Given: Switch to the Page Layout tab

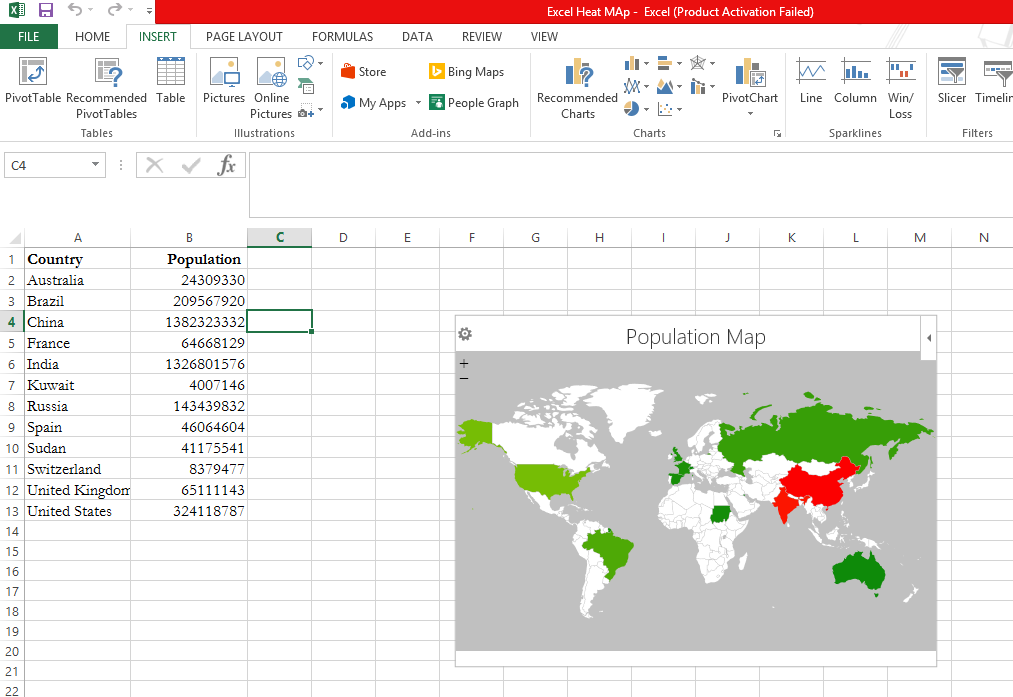Looking at the screenshot, I should [x=244, y=37].
